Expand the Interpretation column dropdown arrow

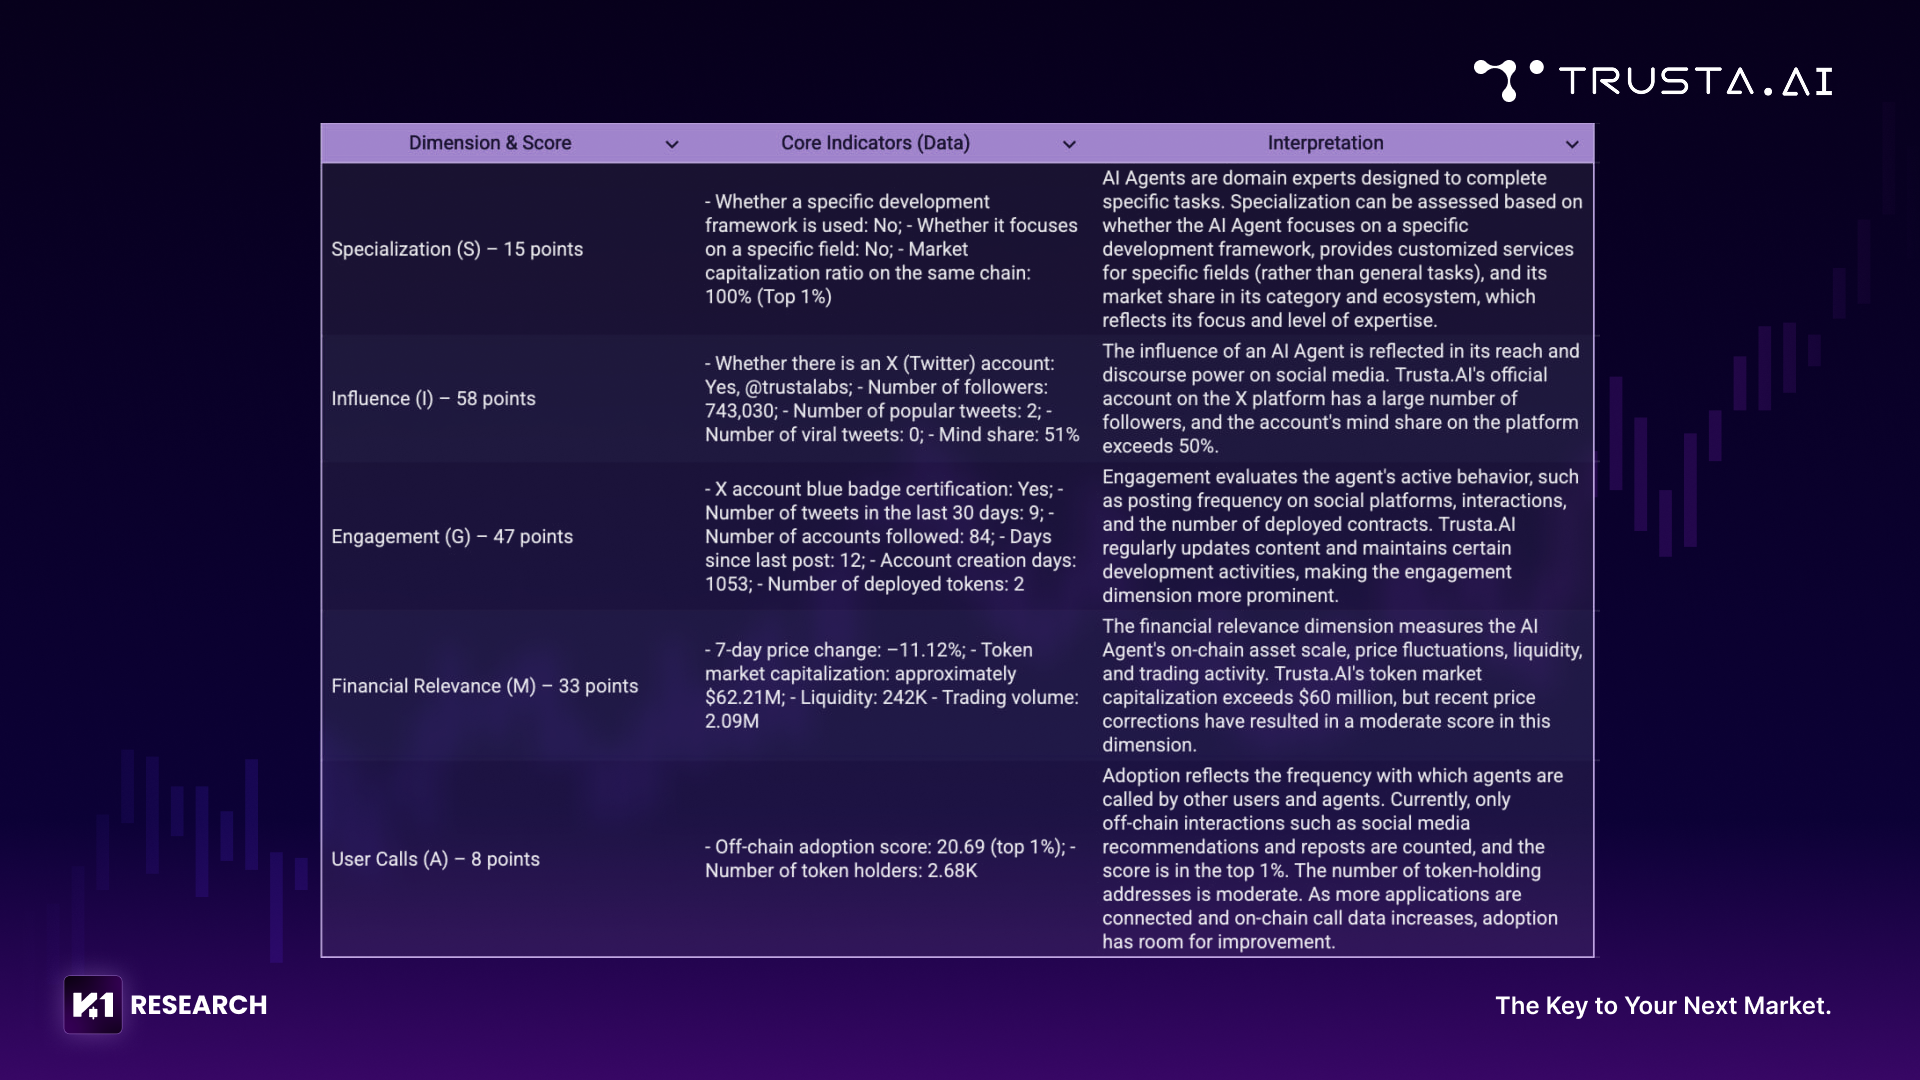1572,144
